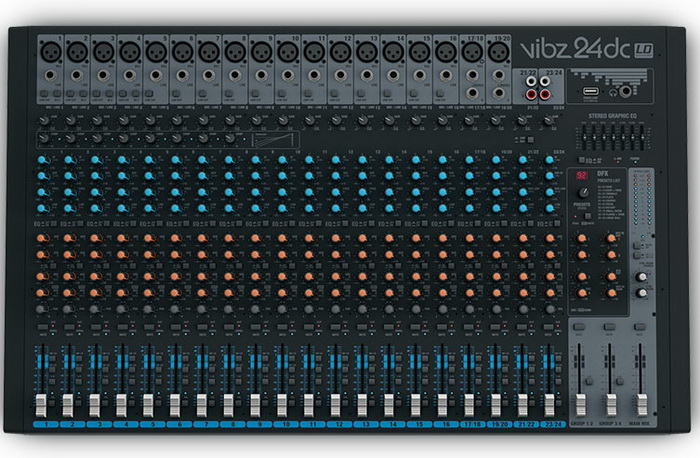Click the compressor knob of channel 2
Viewport: 700px width, 458px height.
[x=70, y=138]
